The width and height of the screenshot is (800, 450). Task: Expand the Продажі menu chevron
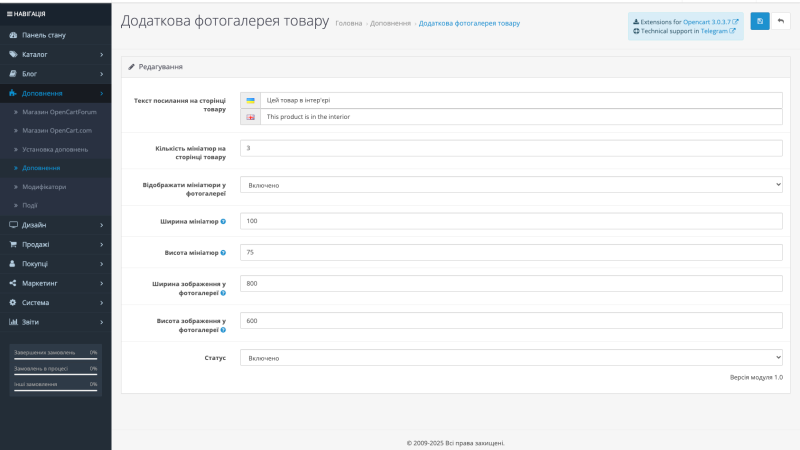pyautogui.click(x=102, y=245)
